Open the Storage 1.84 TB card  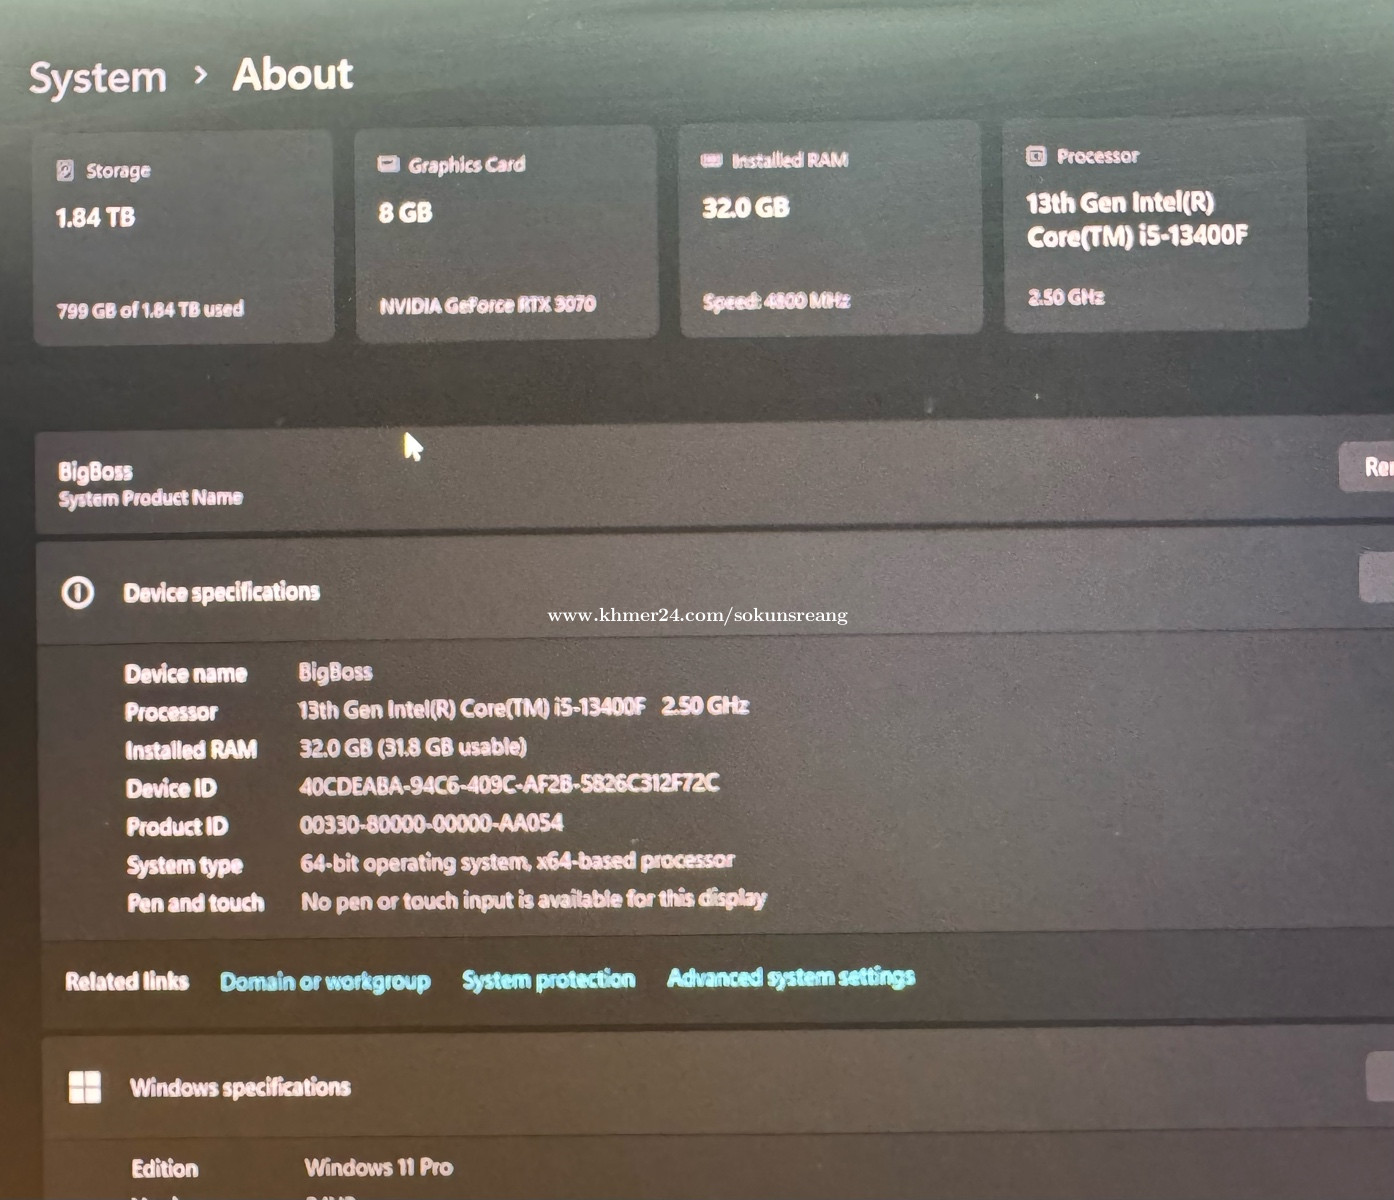pyautogui.click(x=184, y=238)
